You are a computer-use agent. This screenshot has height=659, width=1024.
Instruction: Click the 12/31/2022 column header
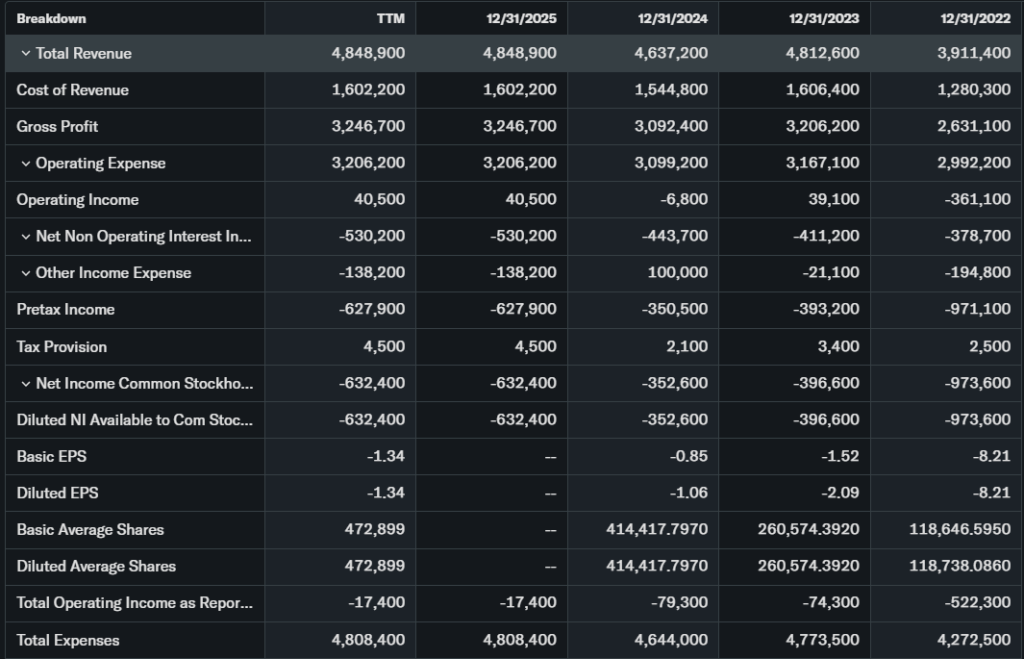(x=975, y=18)
